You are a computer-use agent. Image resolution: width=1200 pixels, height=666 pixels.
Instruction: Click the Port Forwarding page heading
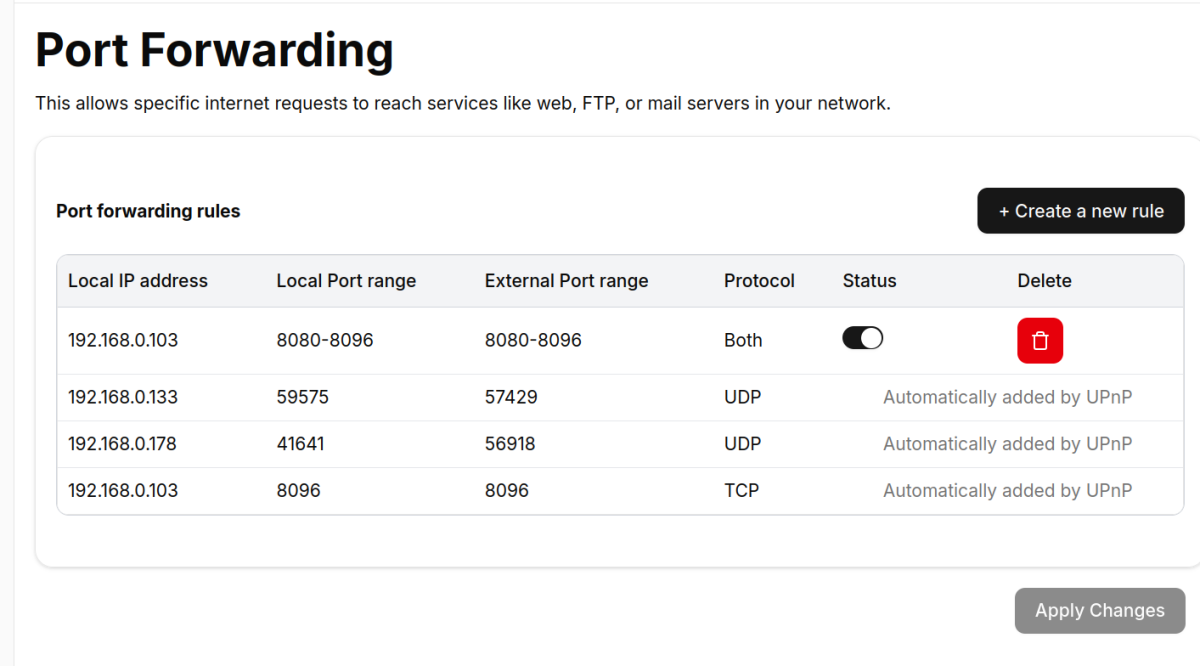[x=214, y=50]
